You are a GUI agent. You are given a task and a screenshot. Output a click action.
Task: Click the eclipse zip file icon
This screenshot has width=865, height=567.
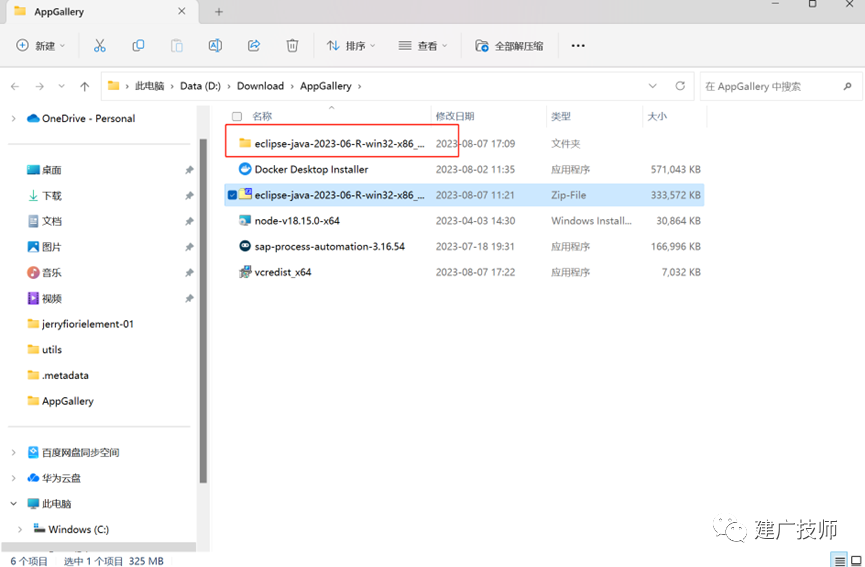(245, 194)
